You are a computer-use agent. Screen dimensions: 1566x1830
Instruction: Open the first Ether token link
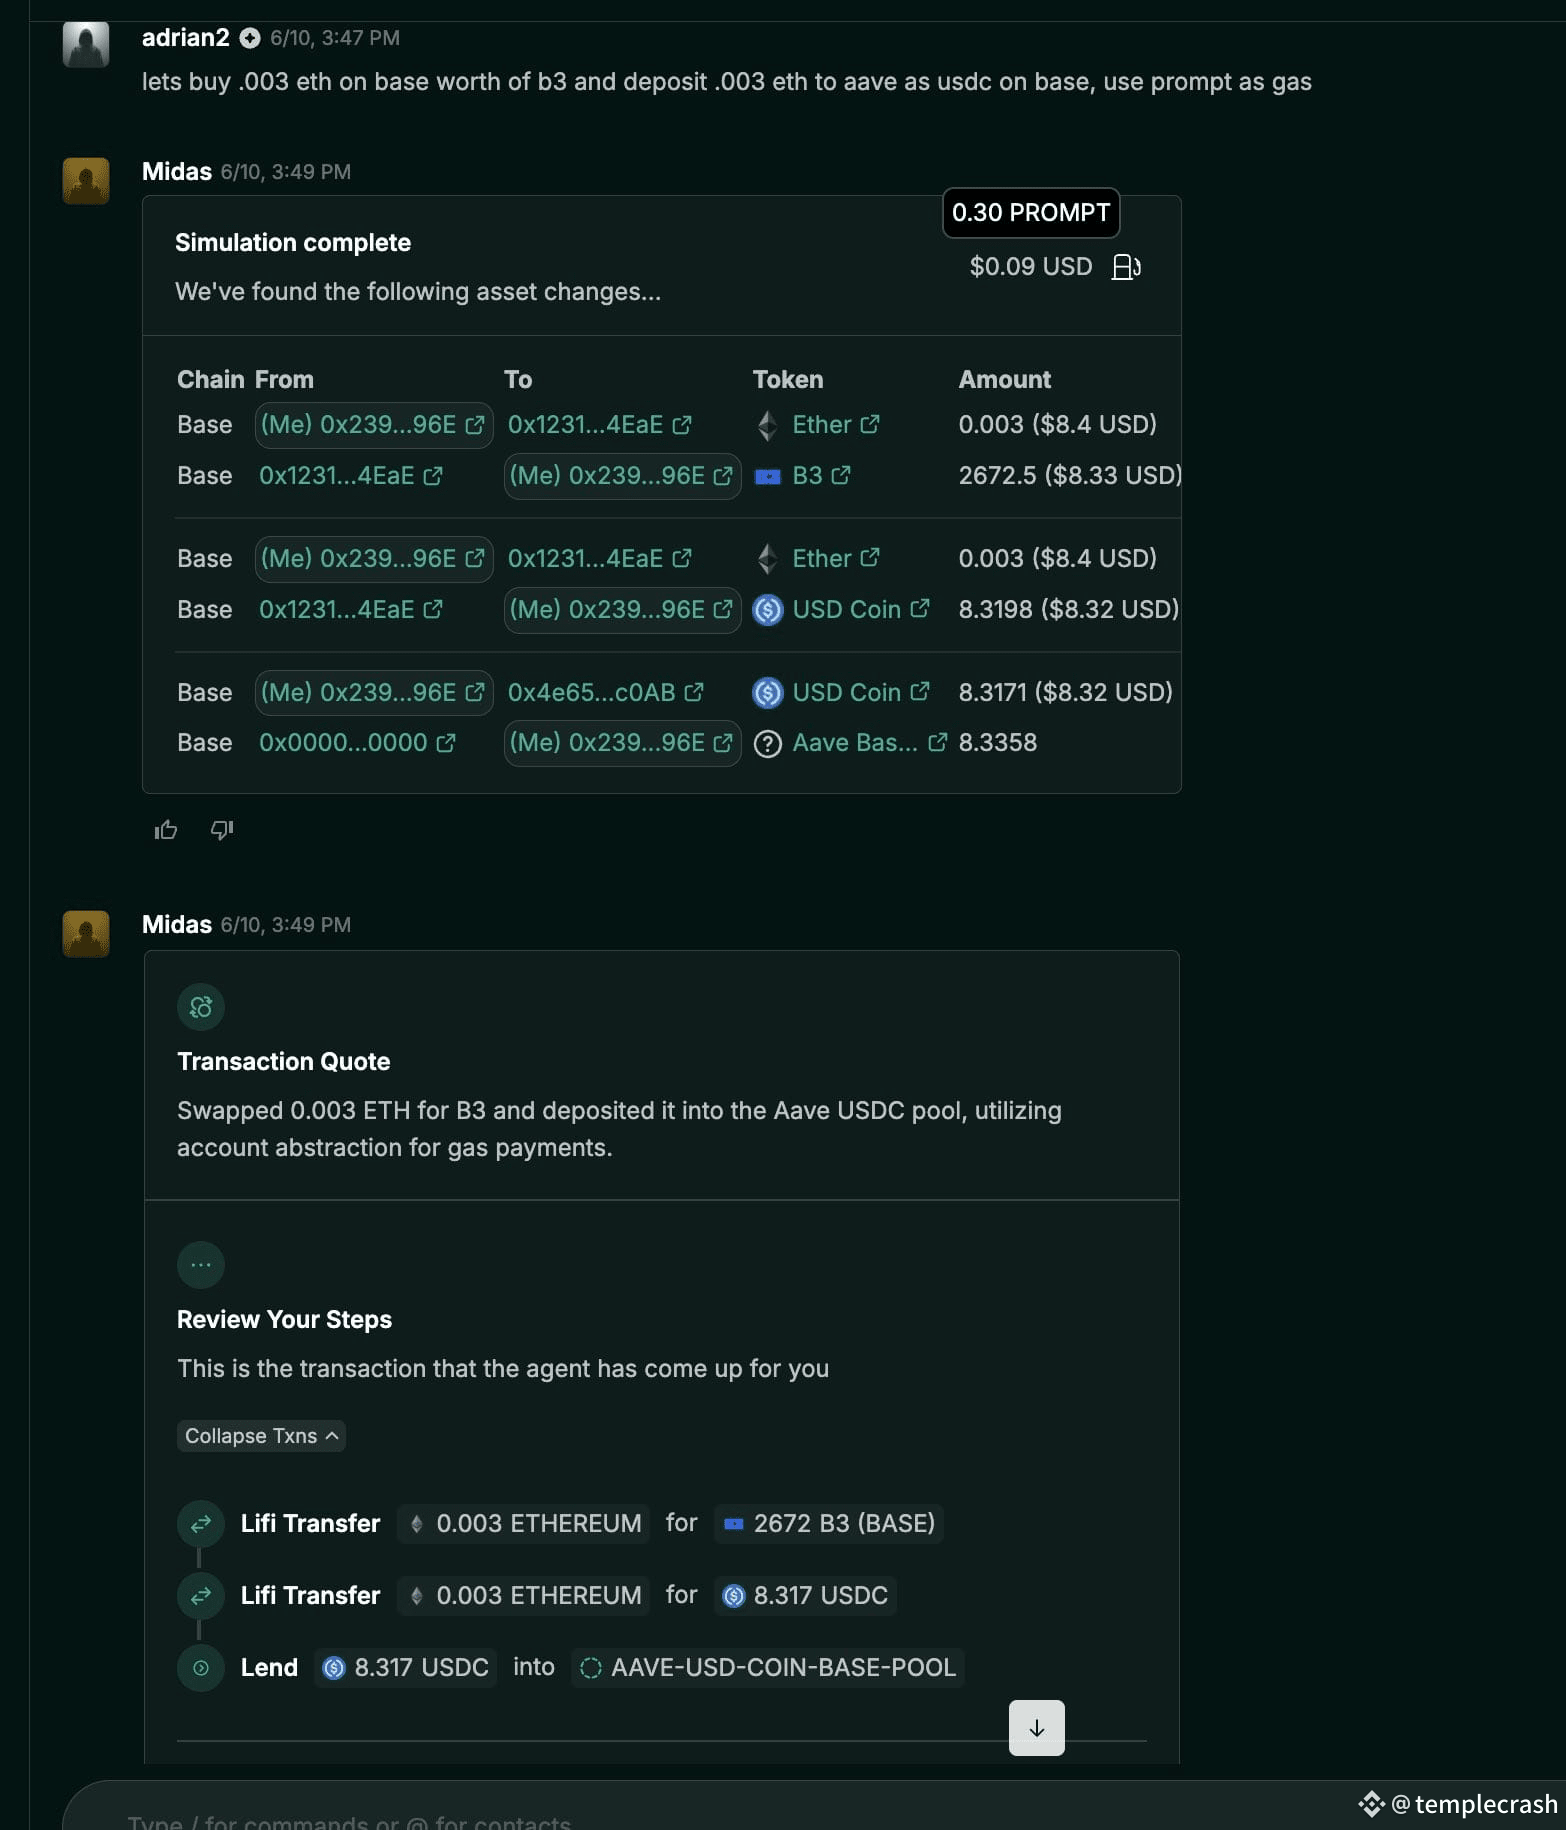[835, 425]
